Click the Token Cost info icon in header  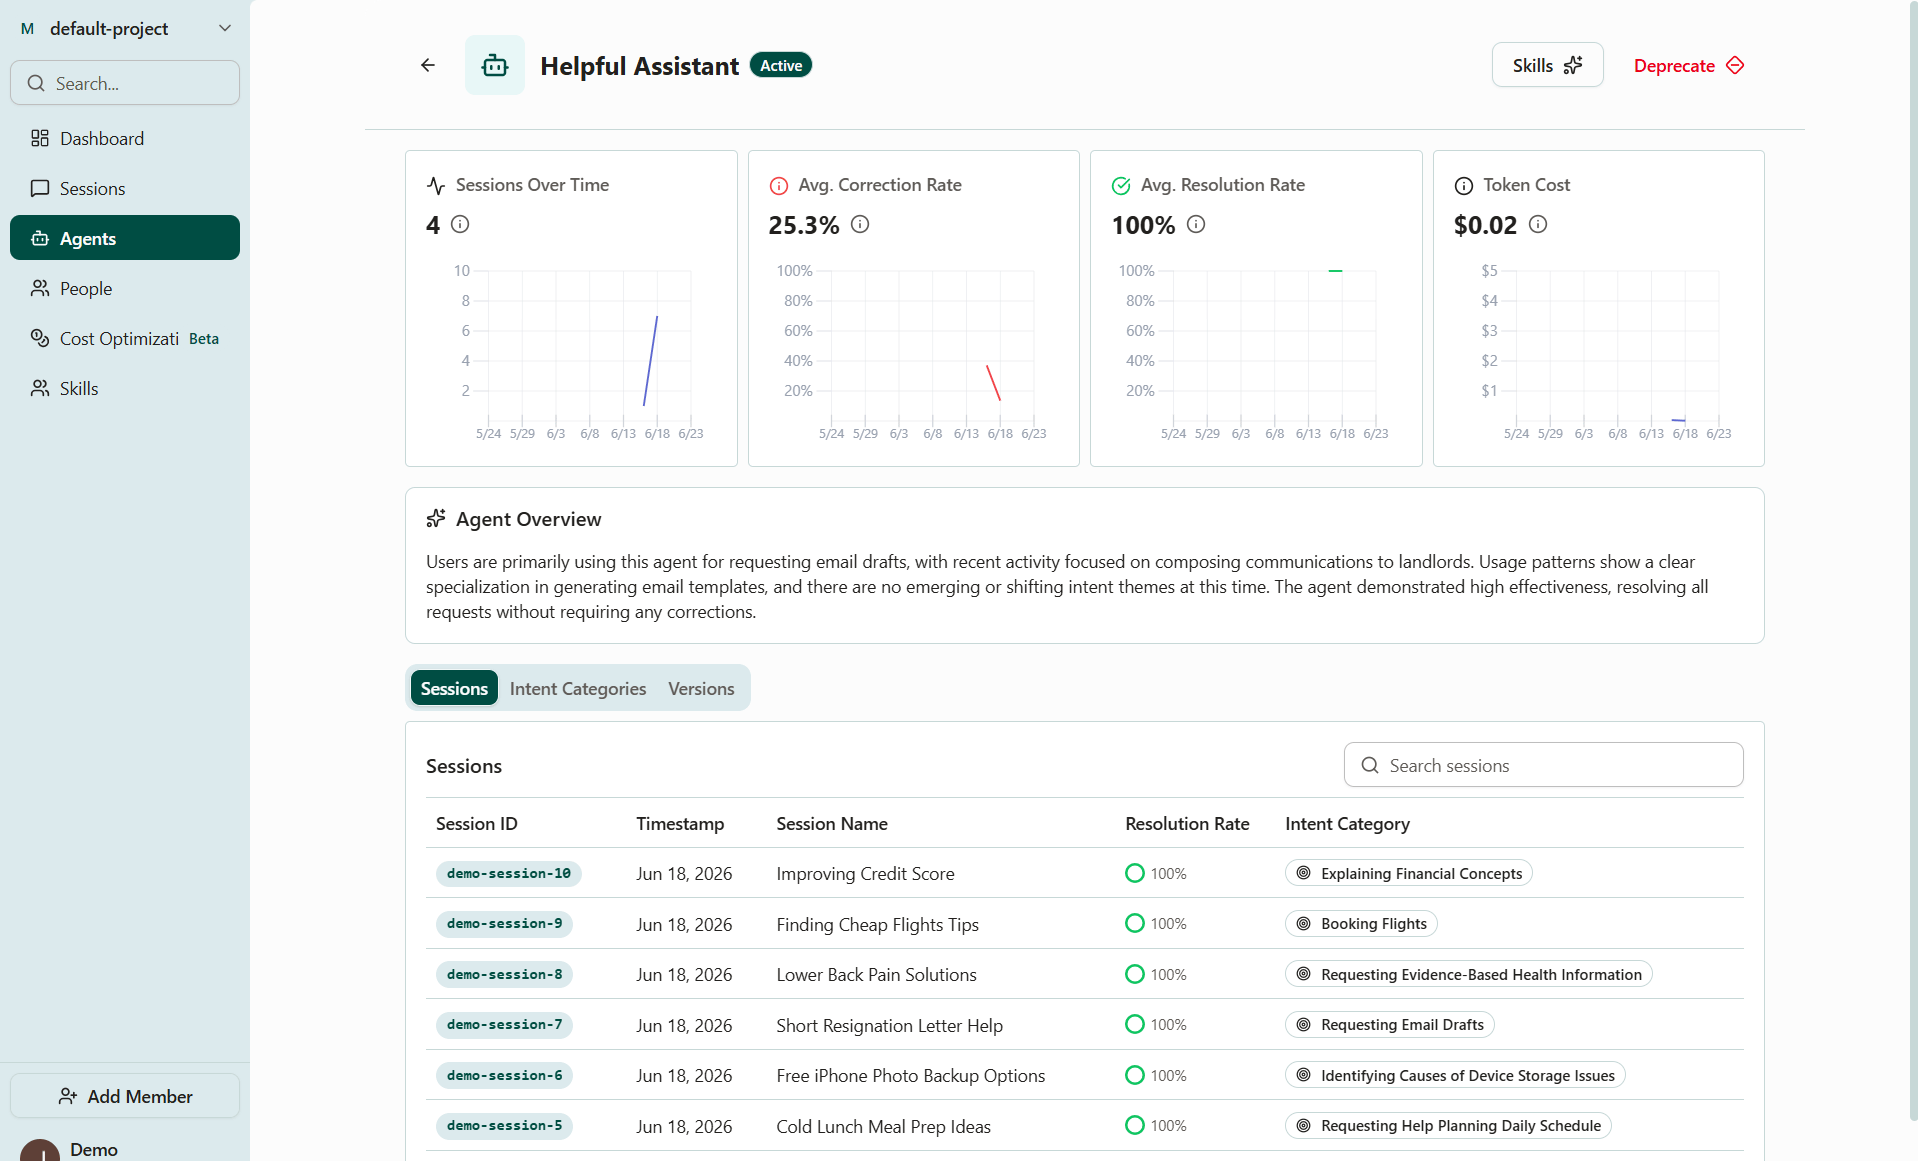click(x=1464, y=185)
